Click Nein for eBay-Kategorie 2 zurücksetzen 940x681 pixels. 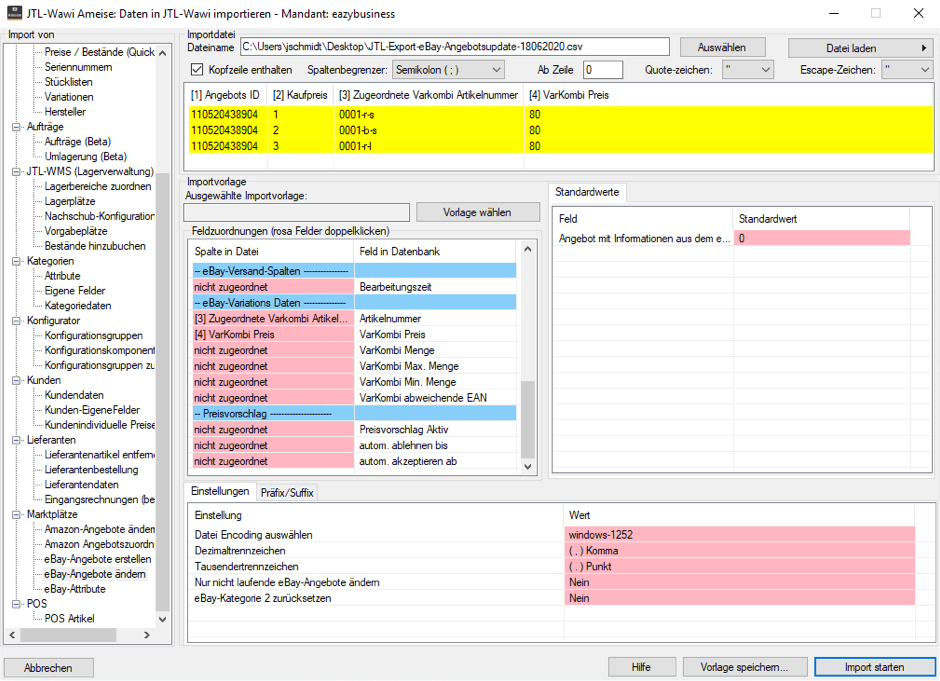pos(740,598)
